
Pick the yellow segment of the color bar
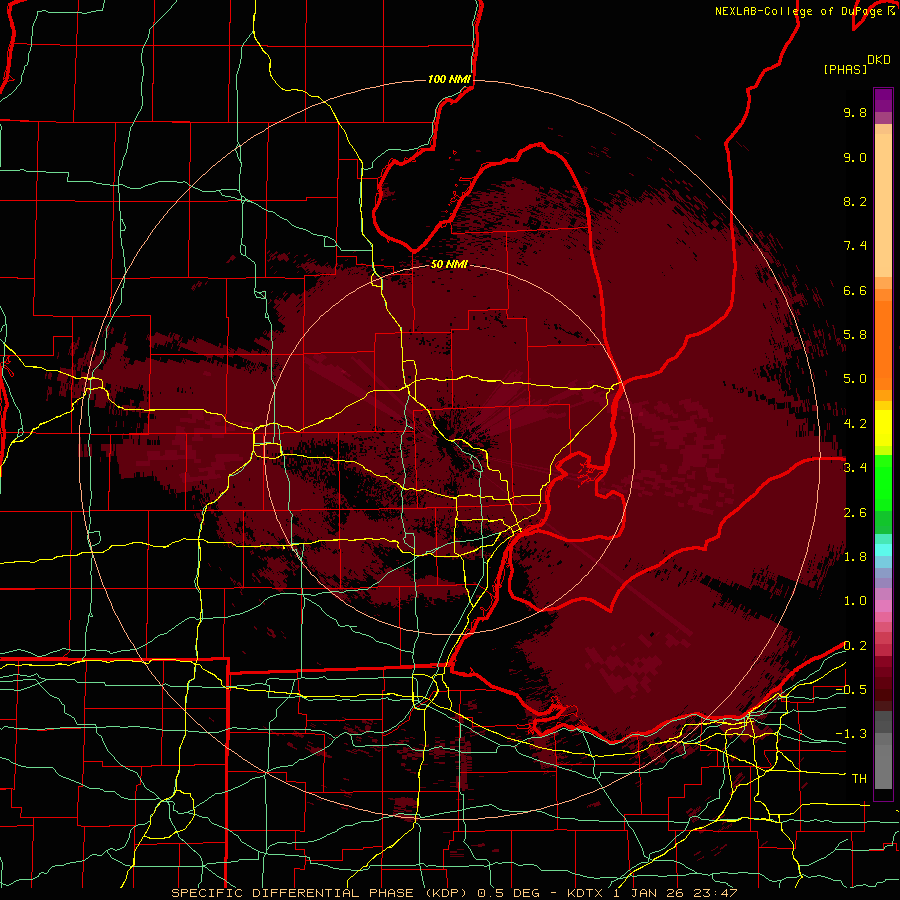pyautogui.click(x=883, y=428)
